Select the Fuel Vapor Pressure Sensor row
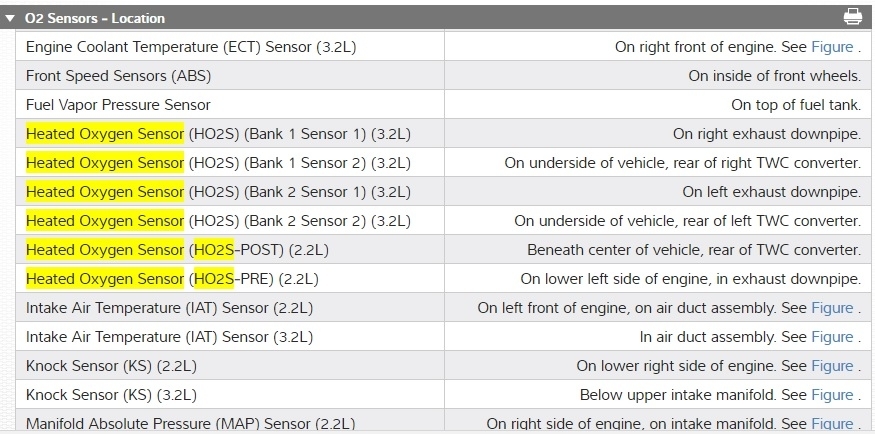The image size is (875, 434). coord(118,105)
